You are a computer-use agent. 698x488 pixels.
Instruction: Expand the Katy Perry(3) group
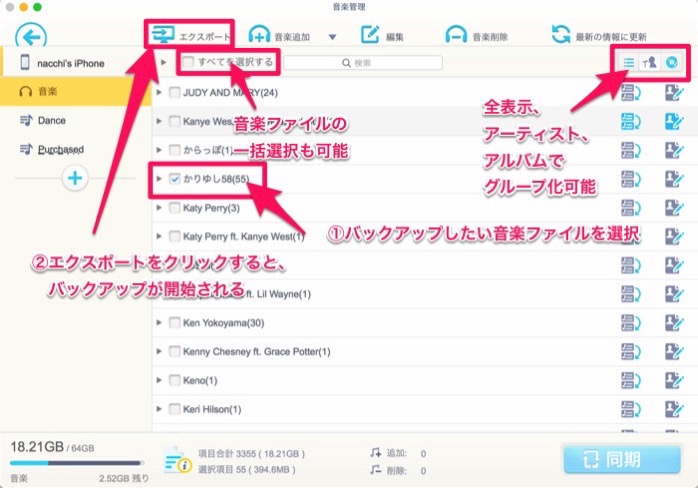pos(161,208)
